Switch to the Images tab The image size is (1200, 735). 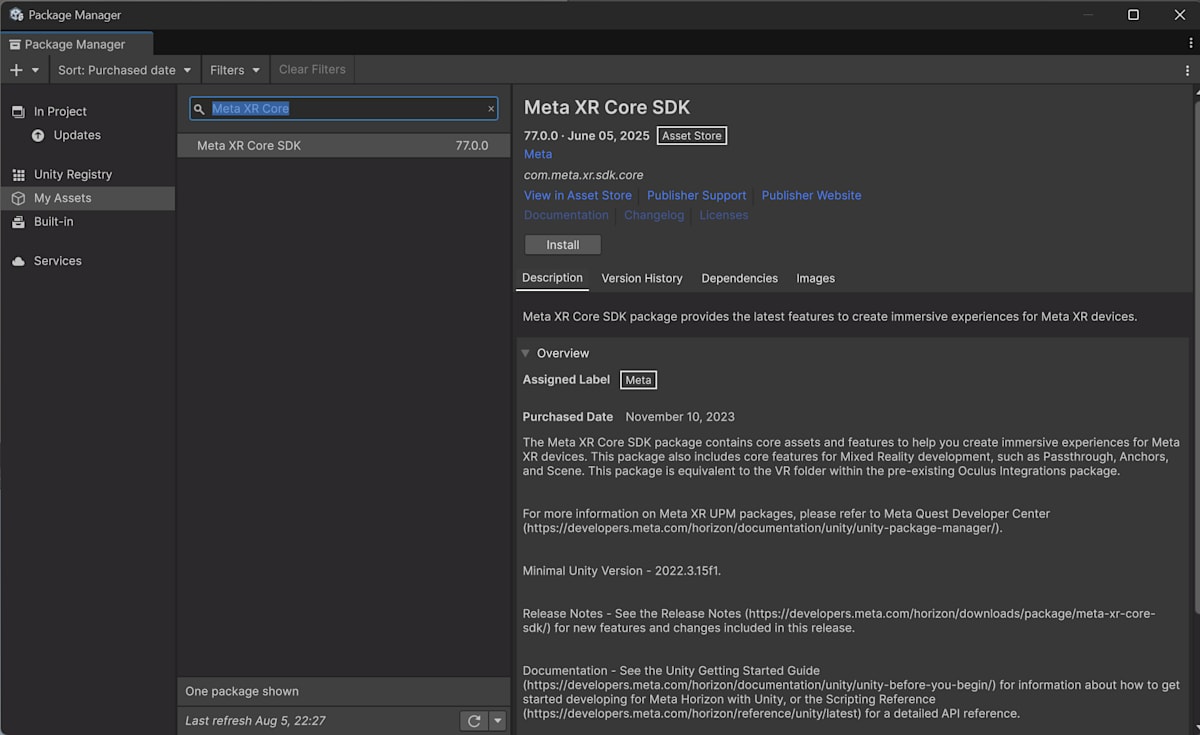(x=815, y=278)
